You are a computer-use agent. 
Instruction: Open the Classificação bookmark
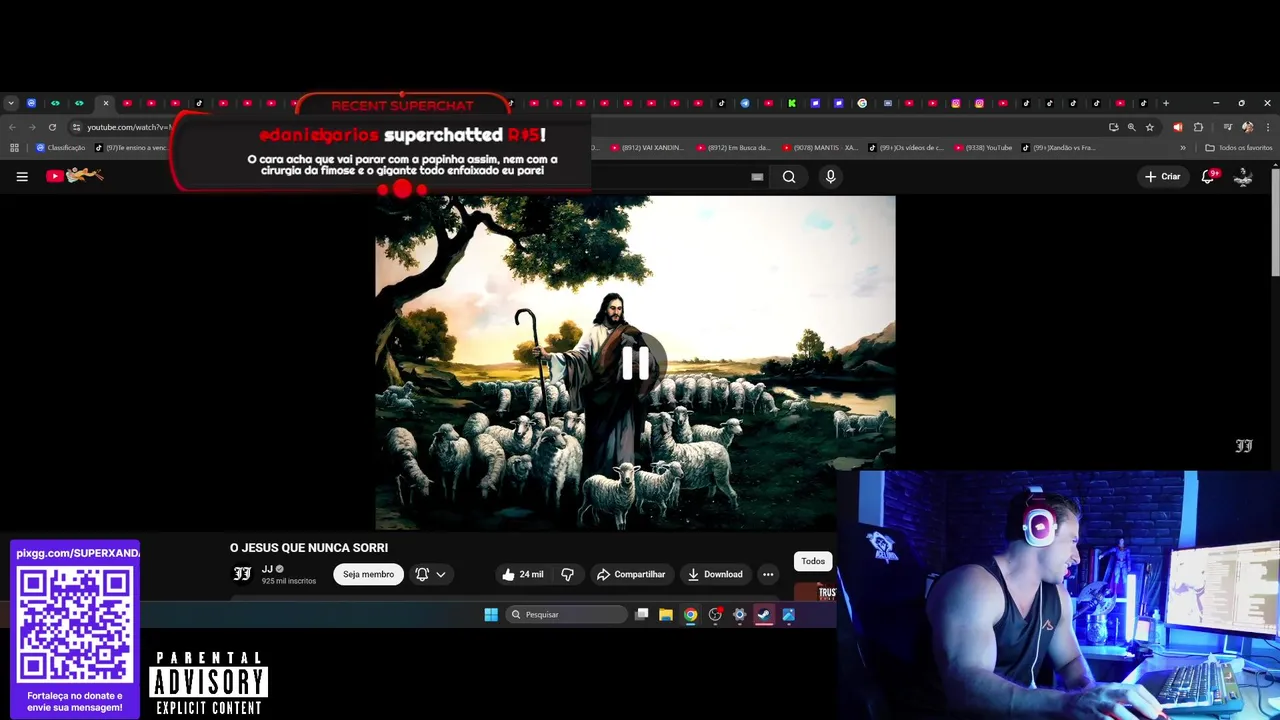tap(60, 148)
